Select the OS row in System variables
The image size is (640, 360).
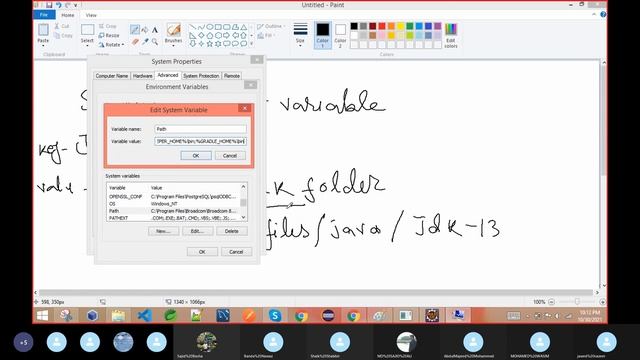click(x=173, y=204)
